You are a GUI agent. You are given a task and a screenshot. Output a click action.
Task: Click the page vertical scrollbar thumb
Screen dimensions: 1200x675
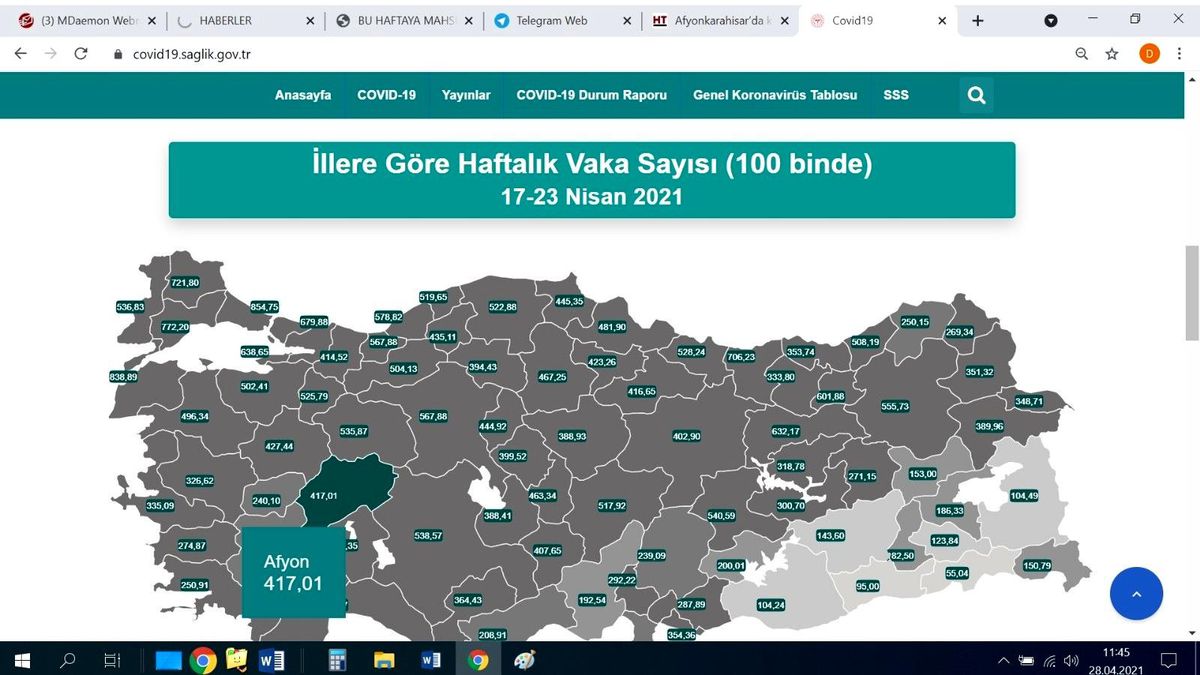point(1192,293)
